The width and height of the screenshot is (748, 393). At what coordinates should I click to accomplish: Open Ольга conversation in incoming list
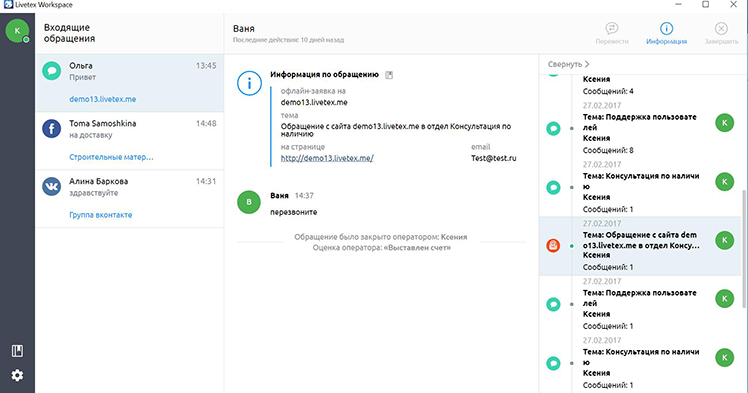[130, 83]
